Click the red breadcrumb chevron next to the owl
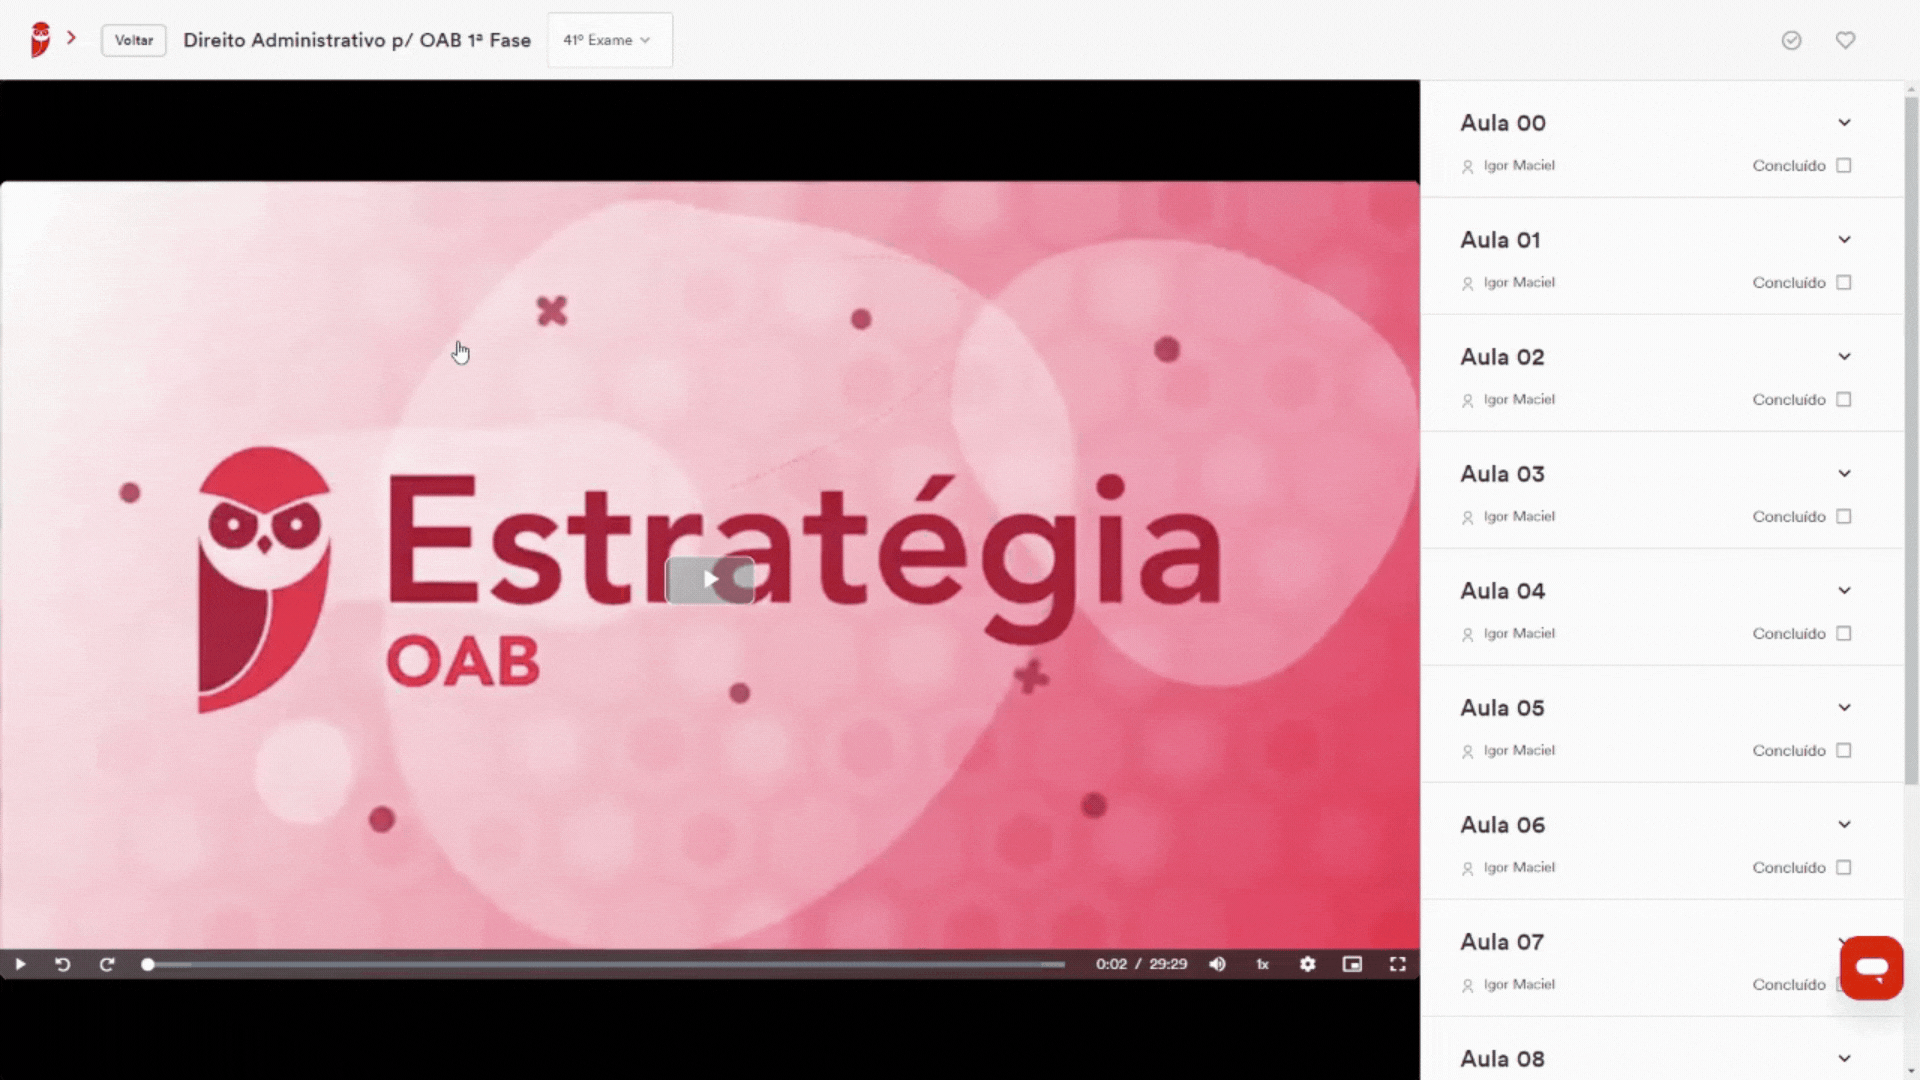Screen dimensions: 1920x1080 click(x=71, y=38)
